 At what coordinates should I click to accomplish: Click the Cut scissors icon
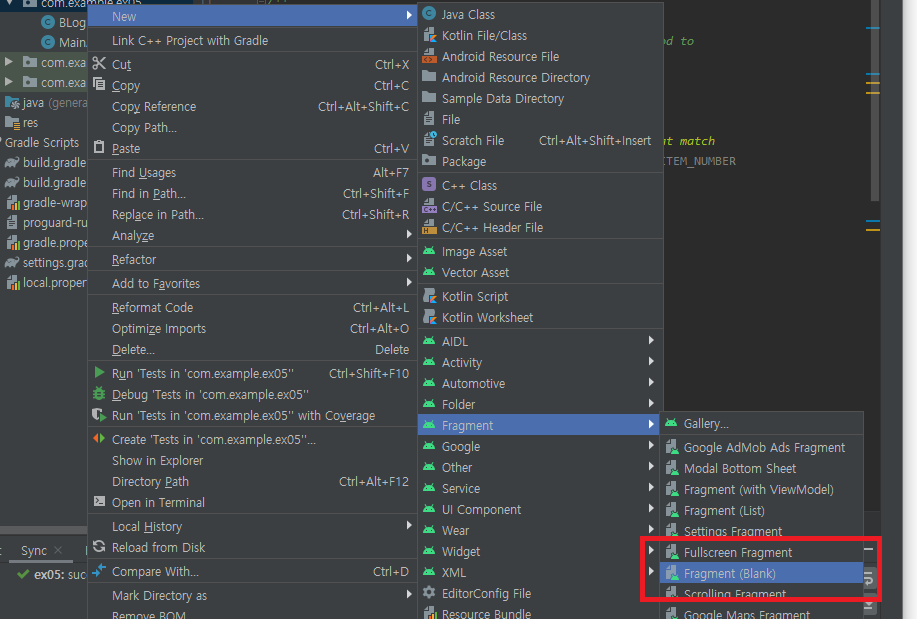pyautogui.click(x=99, y=63)
